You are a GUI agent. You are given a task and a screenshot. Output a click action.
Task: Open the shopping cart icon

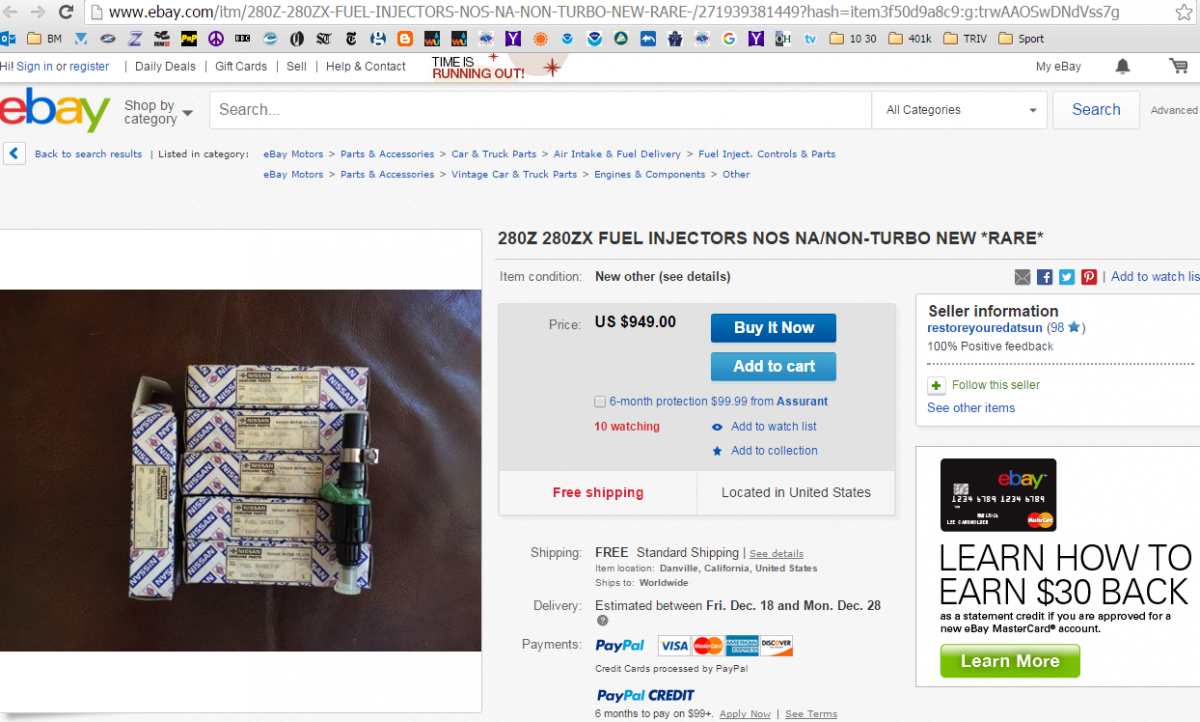coord(1178,66)
